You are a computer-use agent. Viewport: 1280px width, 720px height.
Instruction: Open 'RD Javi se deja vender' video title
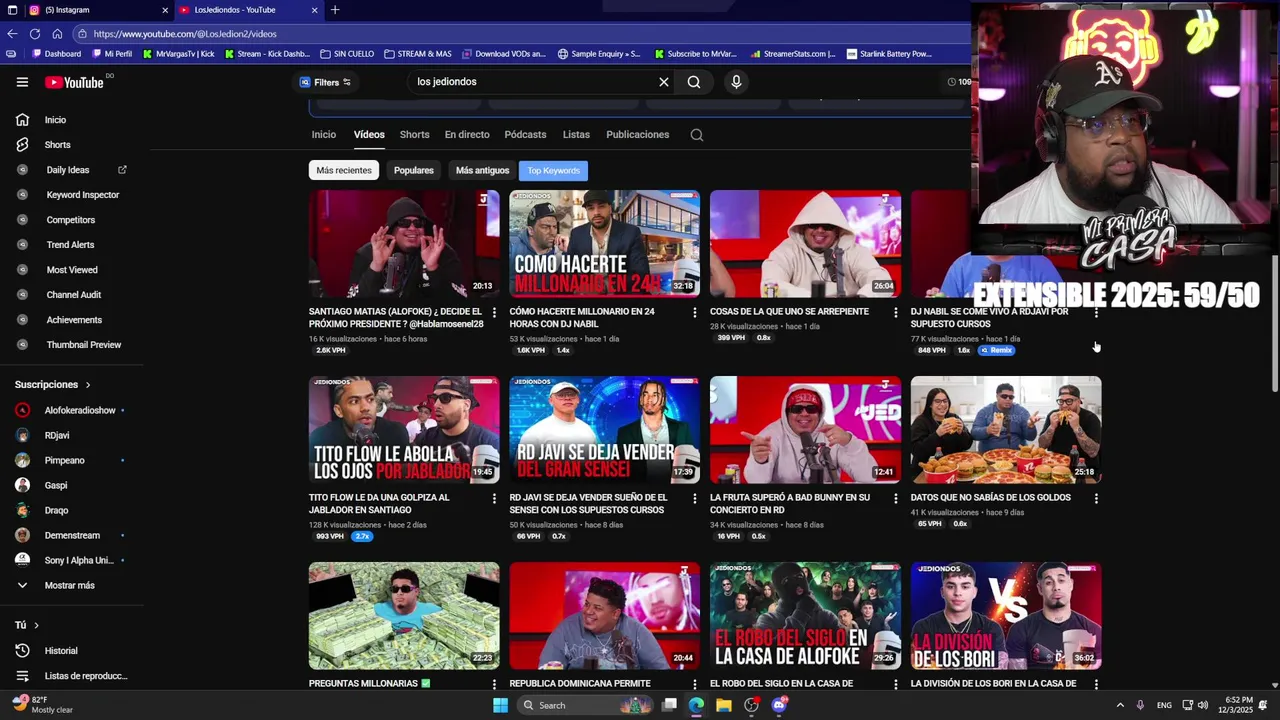click(588, 504)
